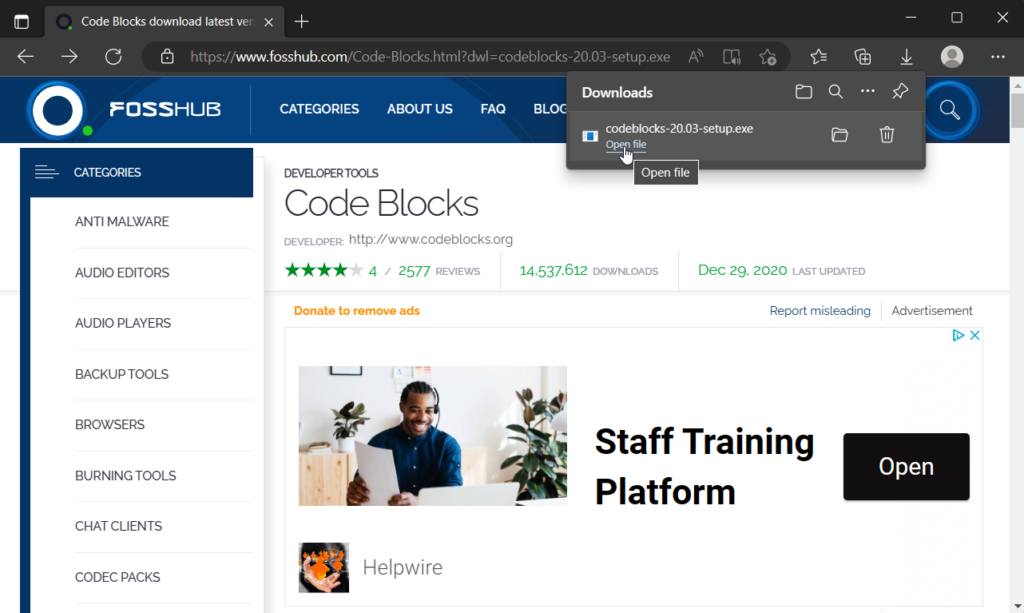Click the green star rating
Screen dimensions: 1024x613
click(x=323, y=270)
